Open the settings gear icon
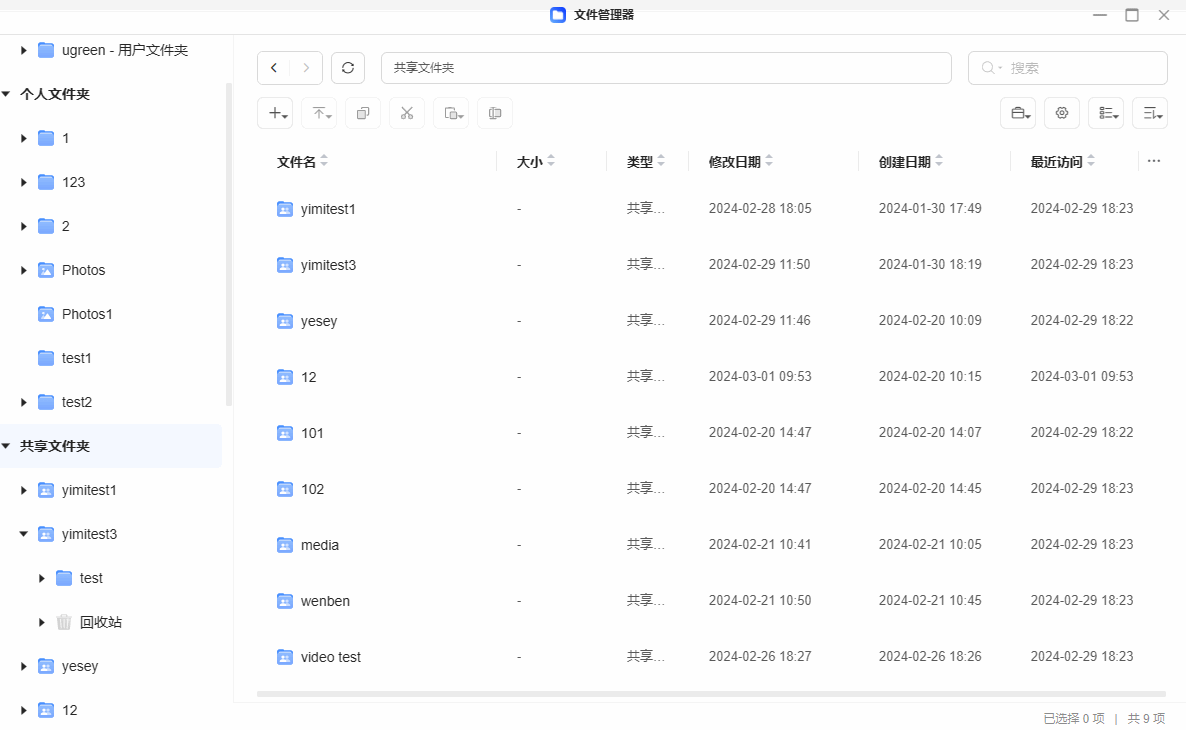Screen dimensions: 1186x730 pos(1062,113)
